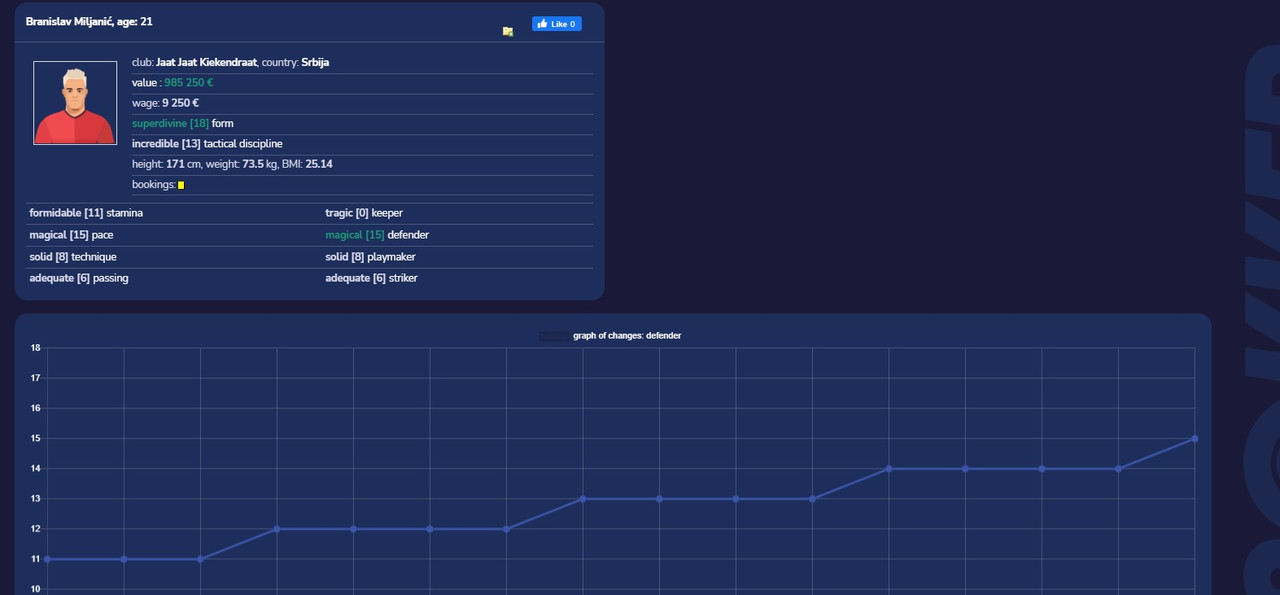This screenshot has width=1280, height=595.
Task: Select solid [8] playmaker skill
Action: 371,257
